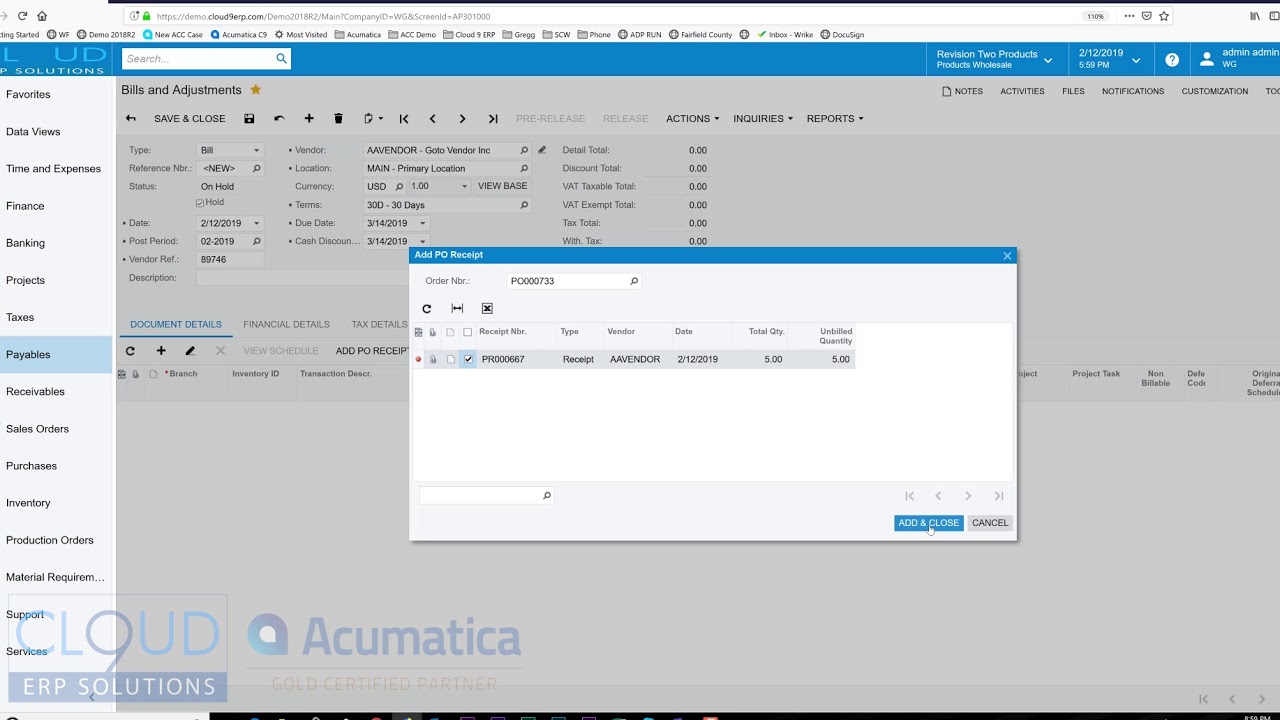Click the delete trash icon in toolbar
1280x720 pixels.
coord(338,119)
